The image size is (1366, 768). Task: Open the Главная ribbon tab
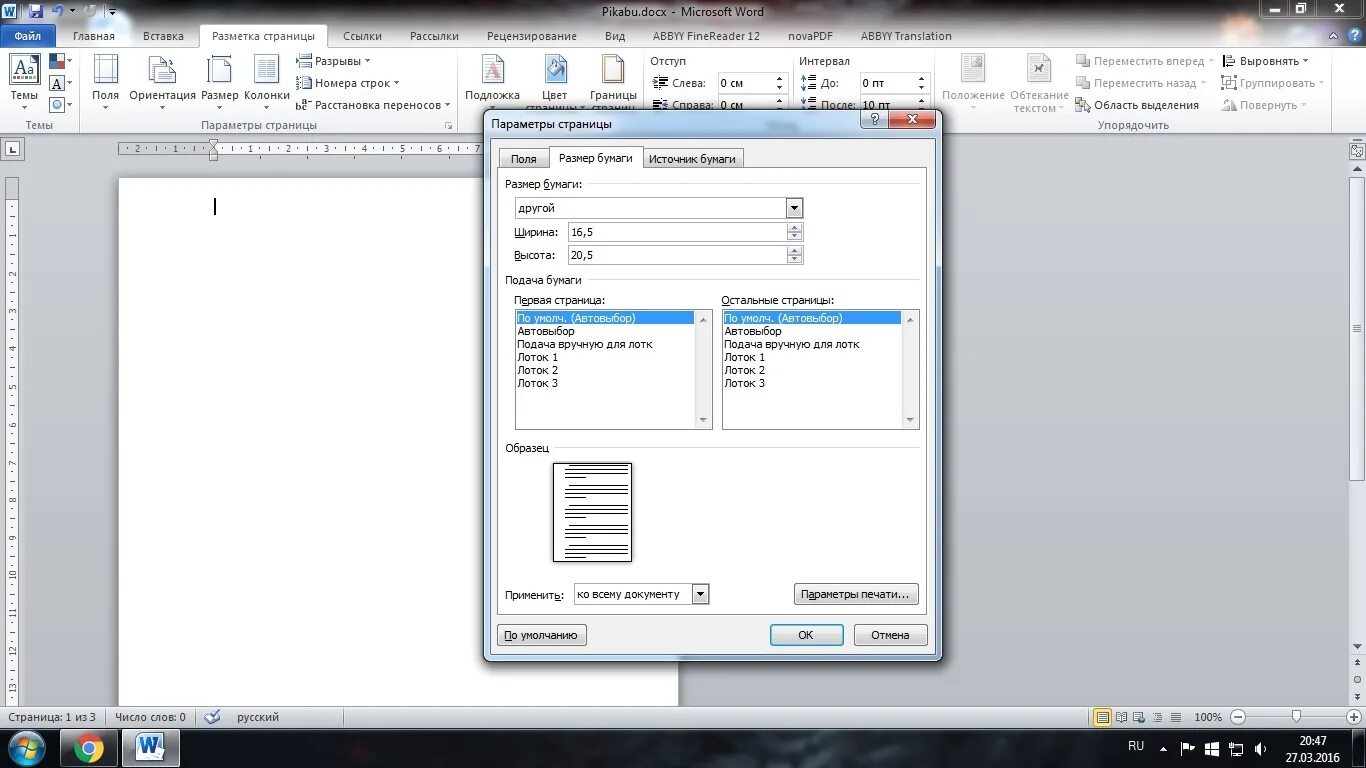coord(94,36)
